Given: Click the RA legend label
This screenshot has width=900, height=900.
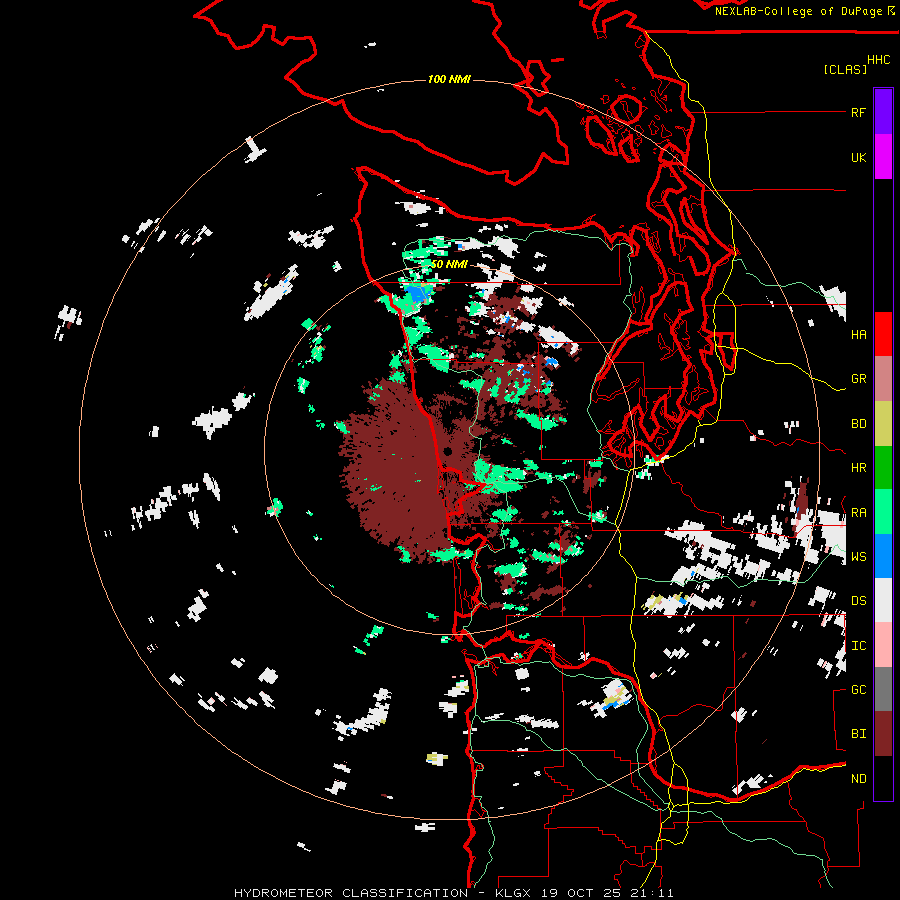Looking at the screenshot, I should (858, 512).
